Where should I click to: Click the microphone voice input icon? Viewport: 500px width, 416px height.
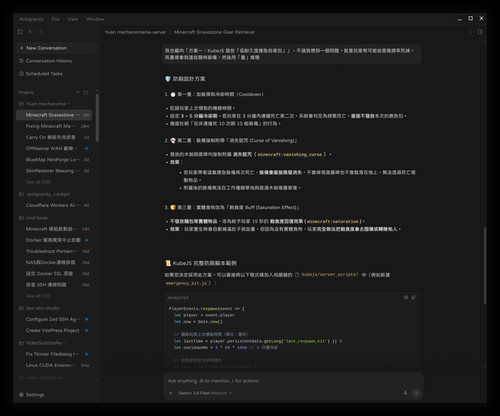click(x=405, y=393)
